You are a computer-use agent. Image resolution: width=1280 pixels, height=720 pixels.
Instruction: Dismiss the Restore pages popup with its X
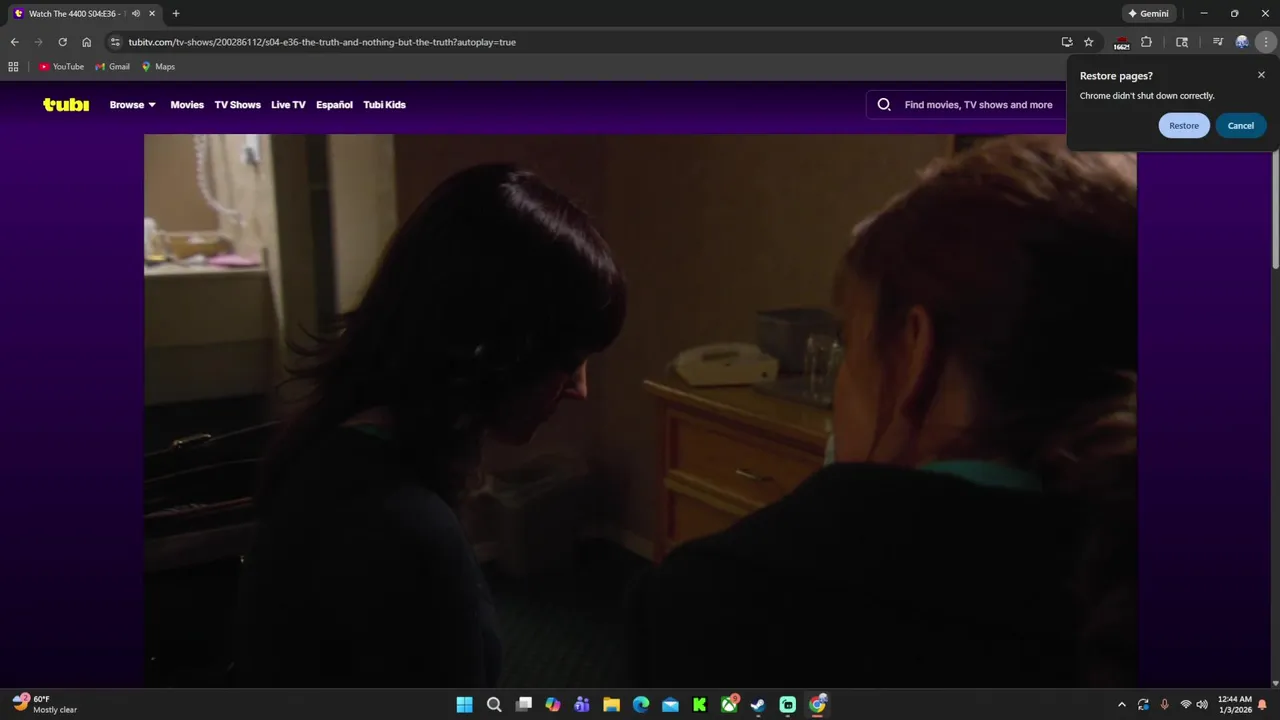pyautogui.click(x=1261, y=75)
